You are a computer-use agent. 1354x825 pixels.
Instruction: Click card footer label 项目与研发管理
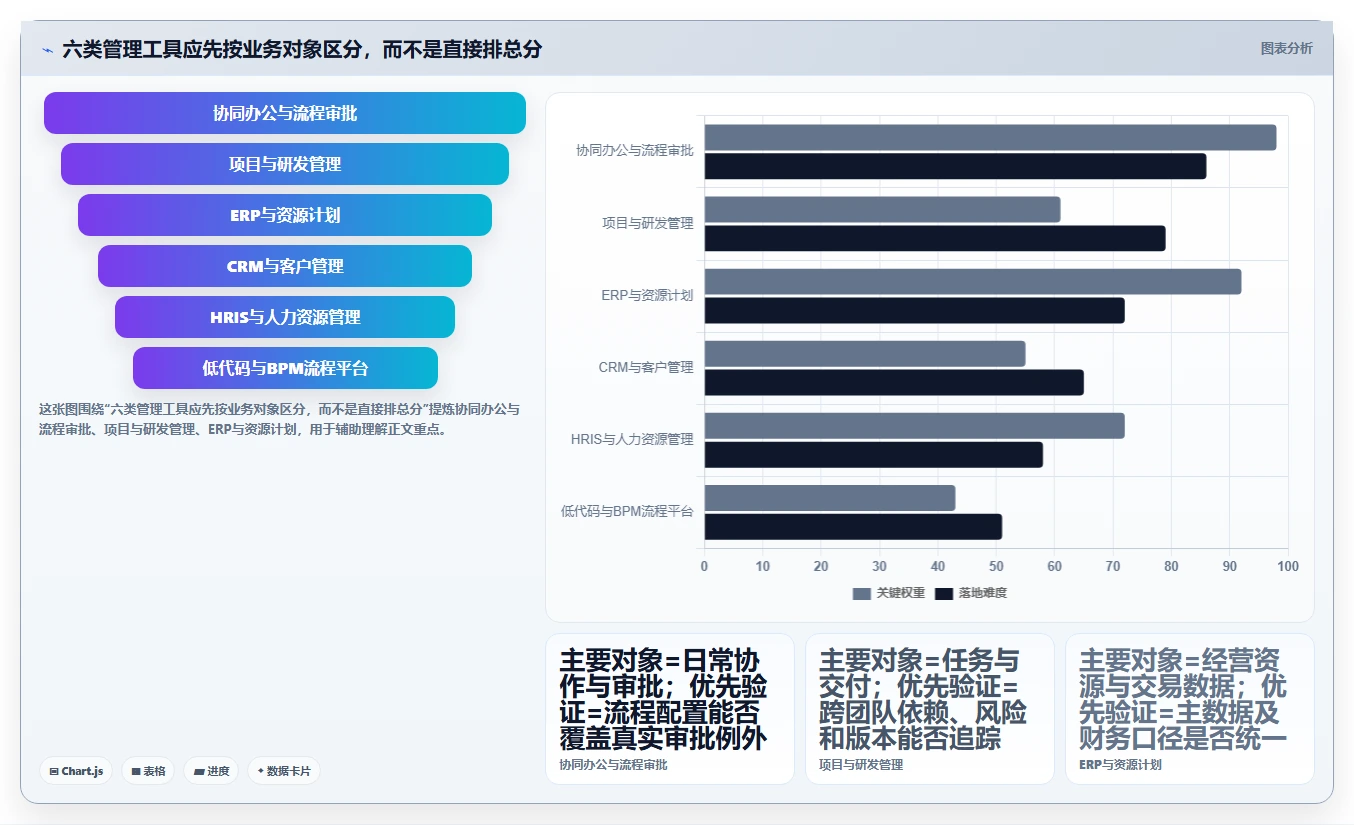[x=861, y=765]
